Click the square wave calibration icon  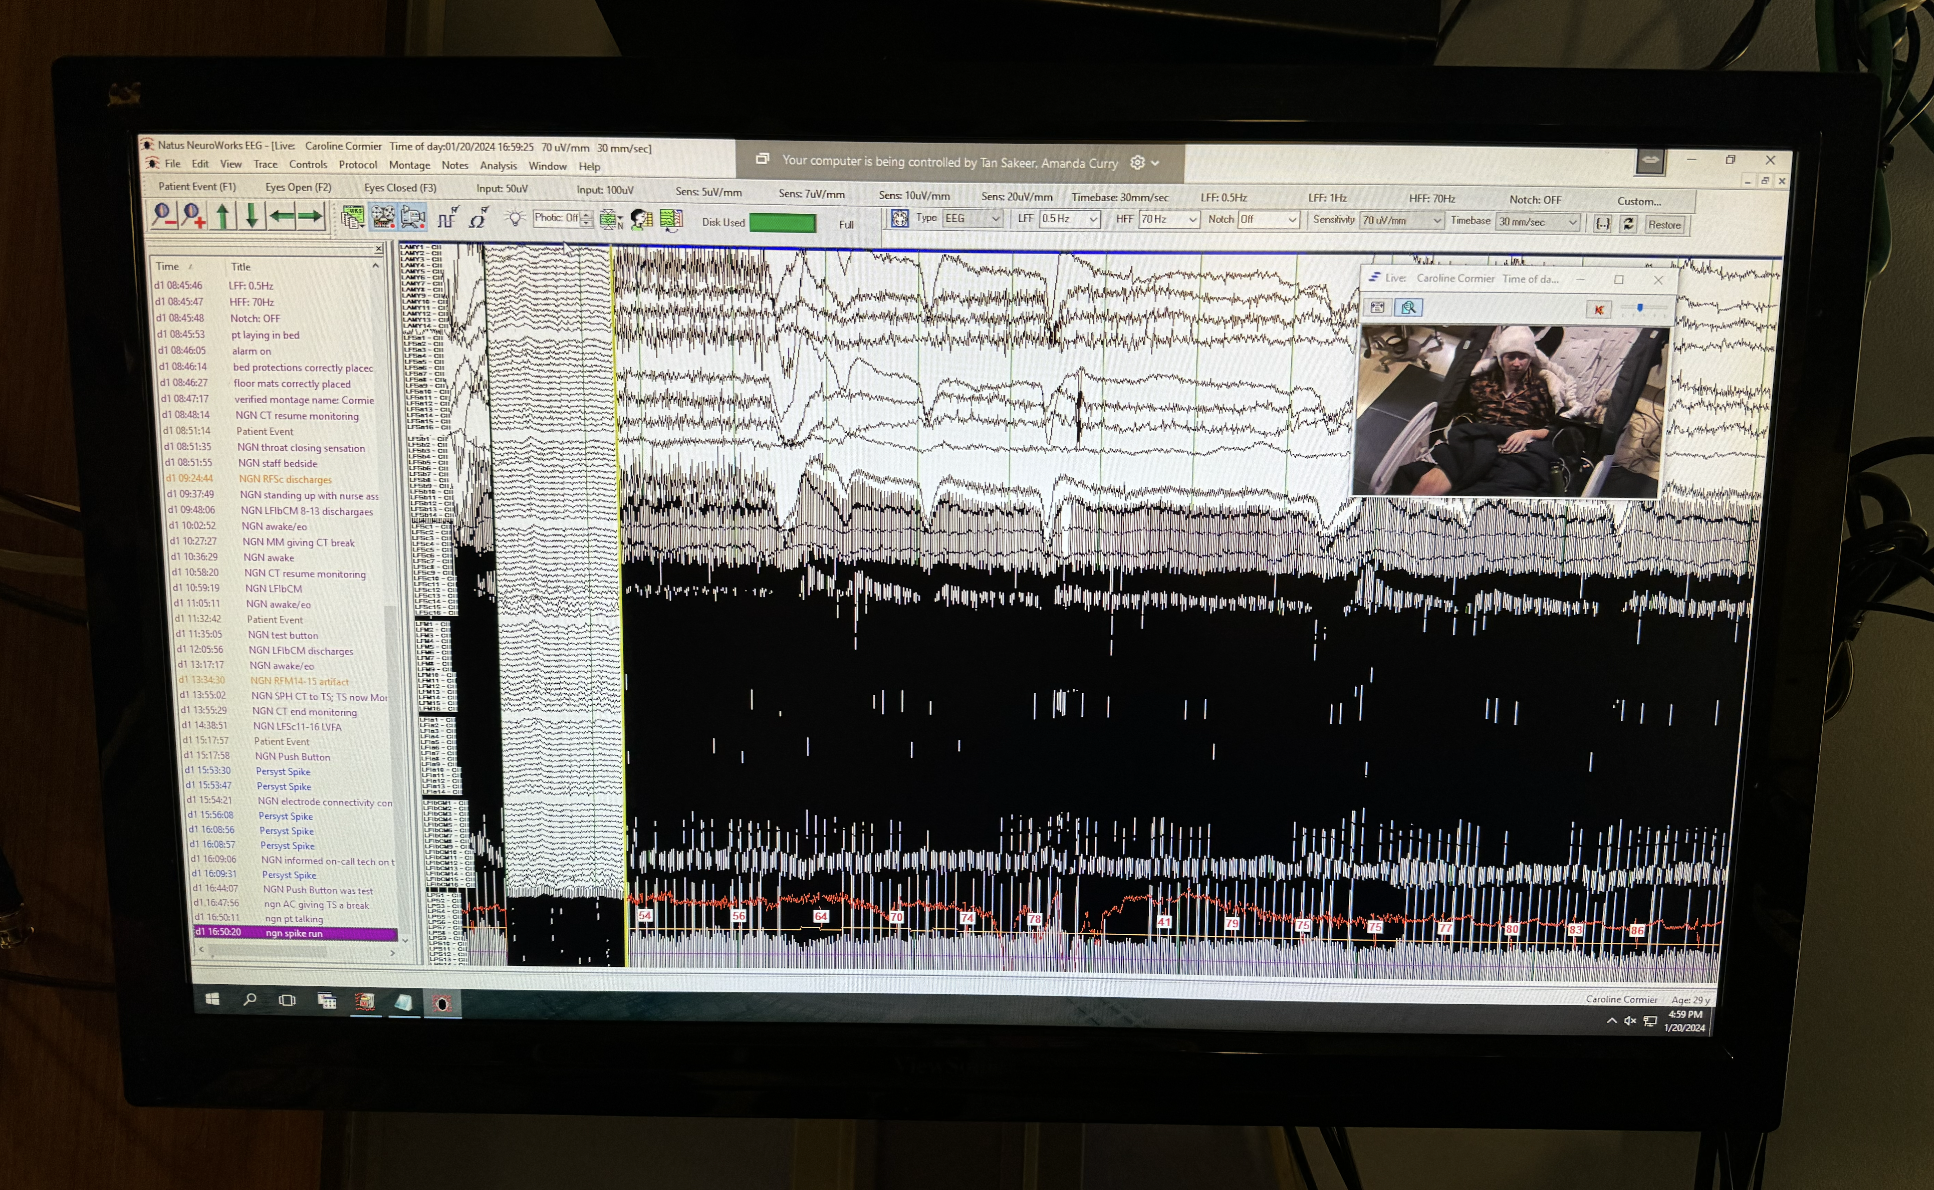pyautogui.click(x=447, y=218)
